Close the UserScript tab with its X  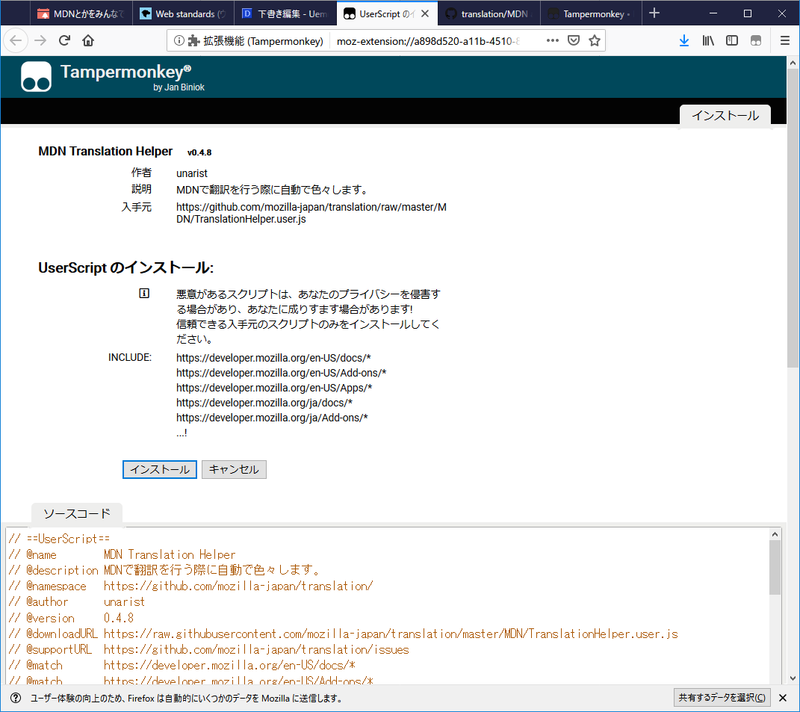pos(425,14)
